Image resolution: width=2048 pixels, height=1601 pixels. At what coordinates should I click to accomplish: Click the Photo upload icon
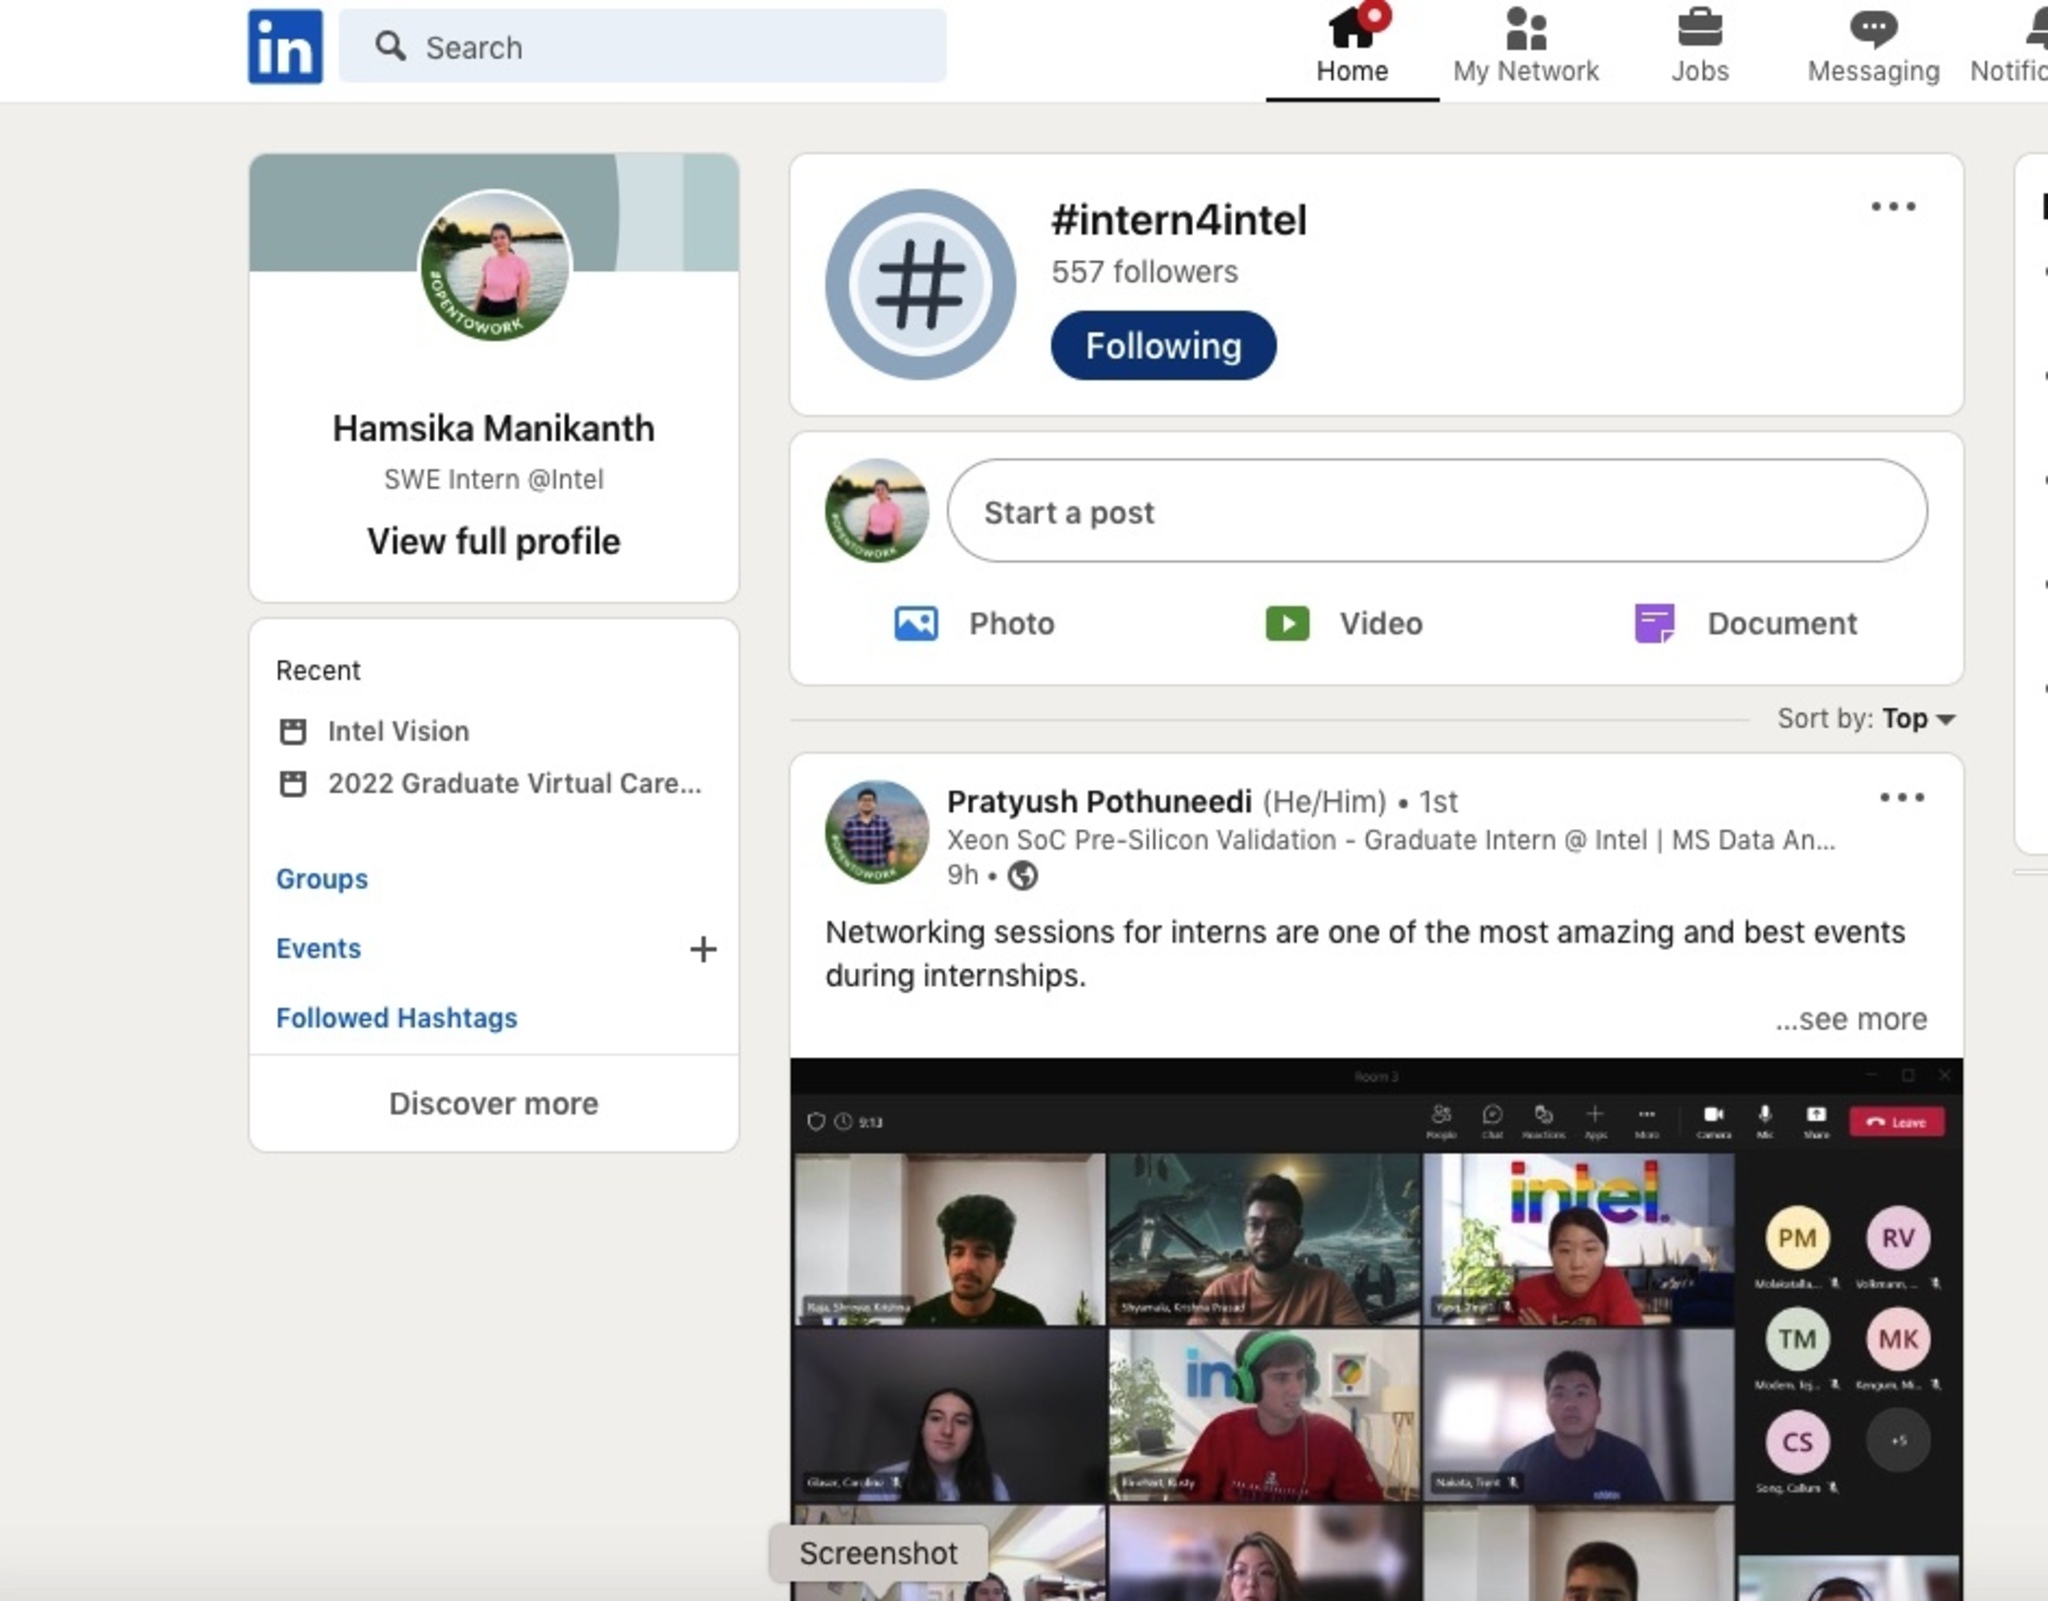tap(916, 623)
